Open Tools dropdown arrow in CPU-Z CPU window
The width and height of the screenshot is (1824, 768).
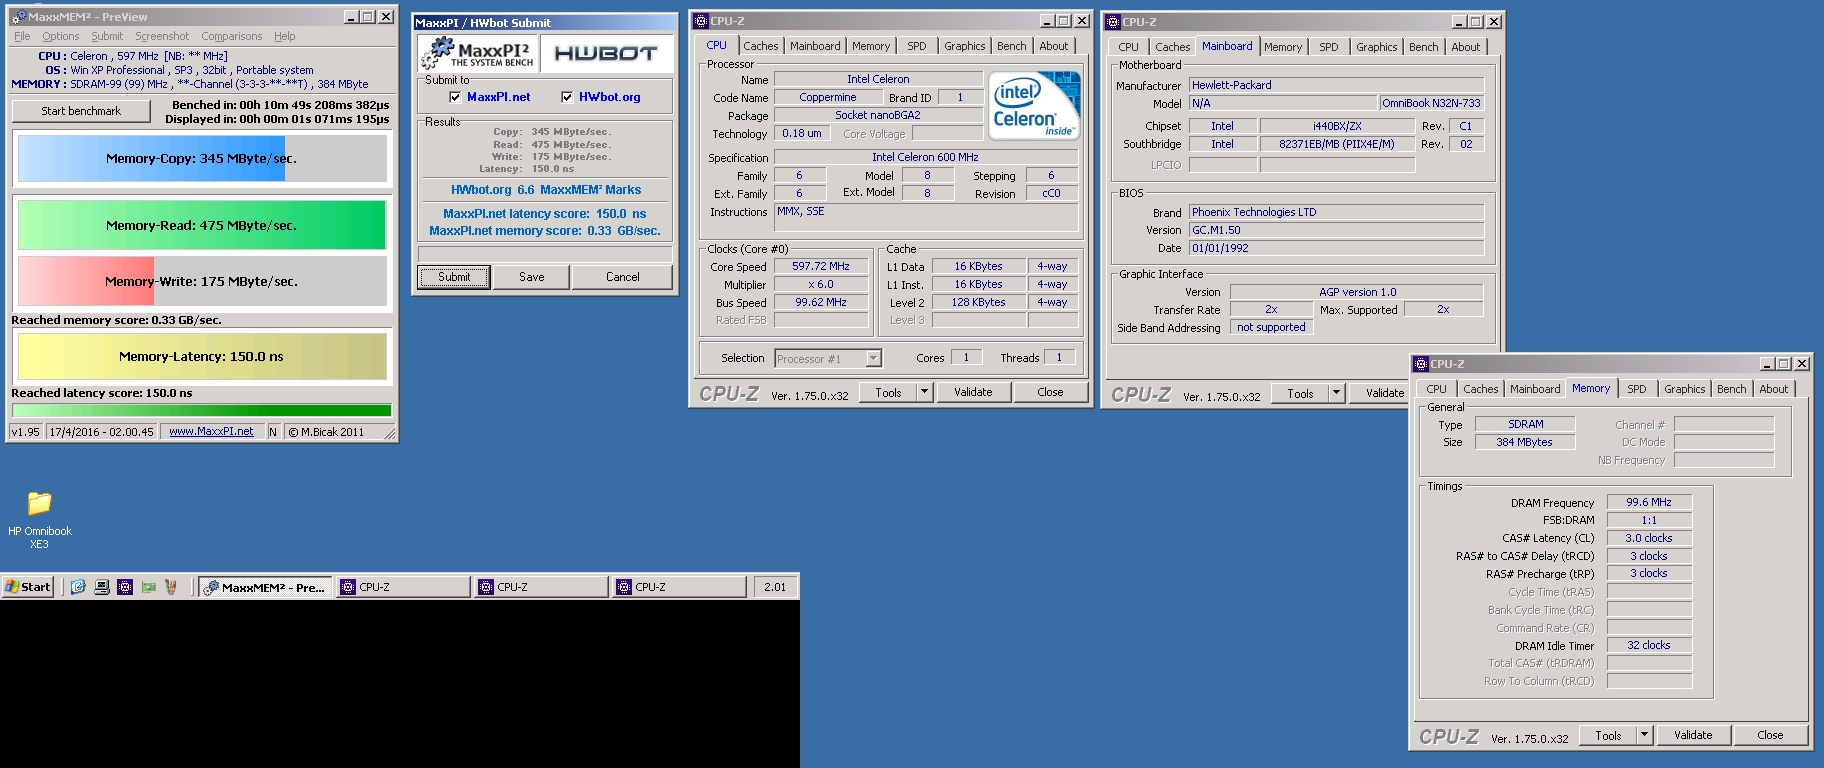coord(924,392)
